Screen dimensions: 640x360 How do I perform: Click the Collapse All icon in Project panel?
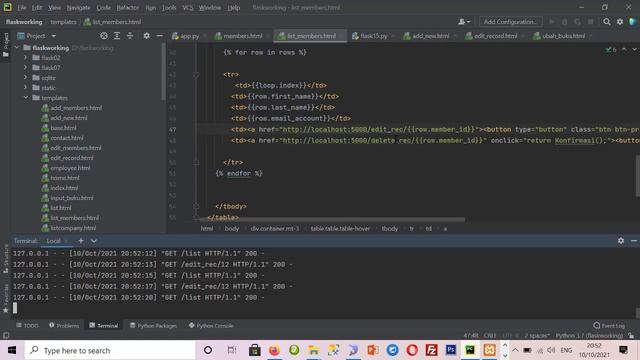pos(130,36)
